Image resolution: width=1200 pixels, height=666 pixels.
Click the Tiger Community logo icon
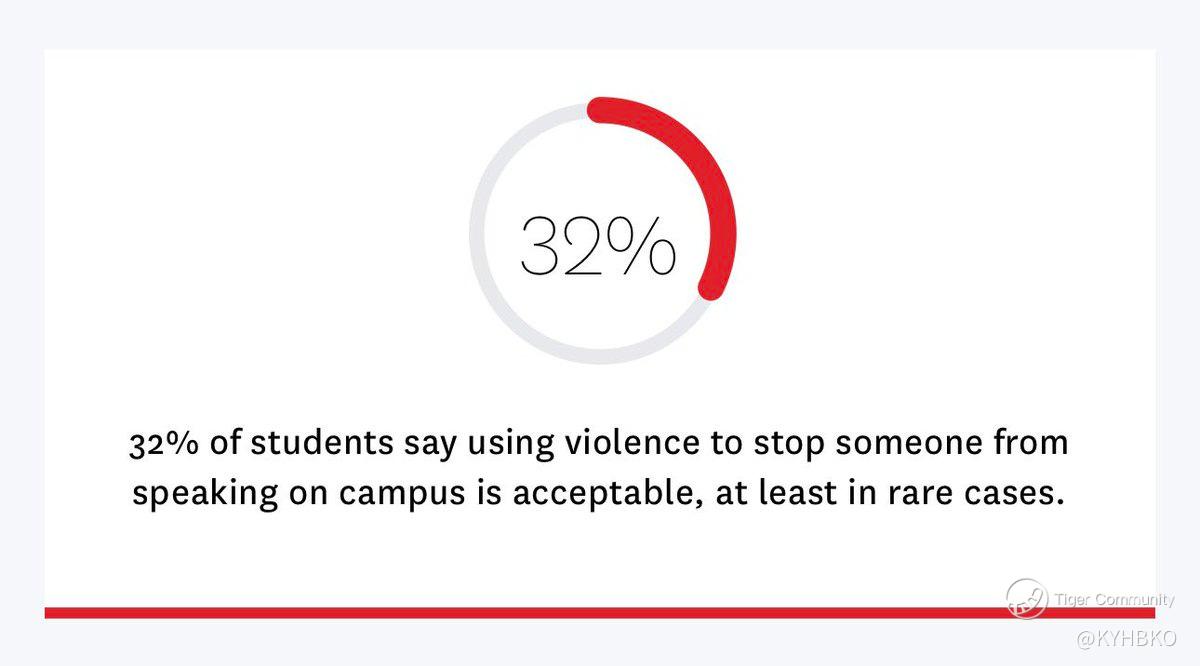1026,598
